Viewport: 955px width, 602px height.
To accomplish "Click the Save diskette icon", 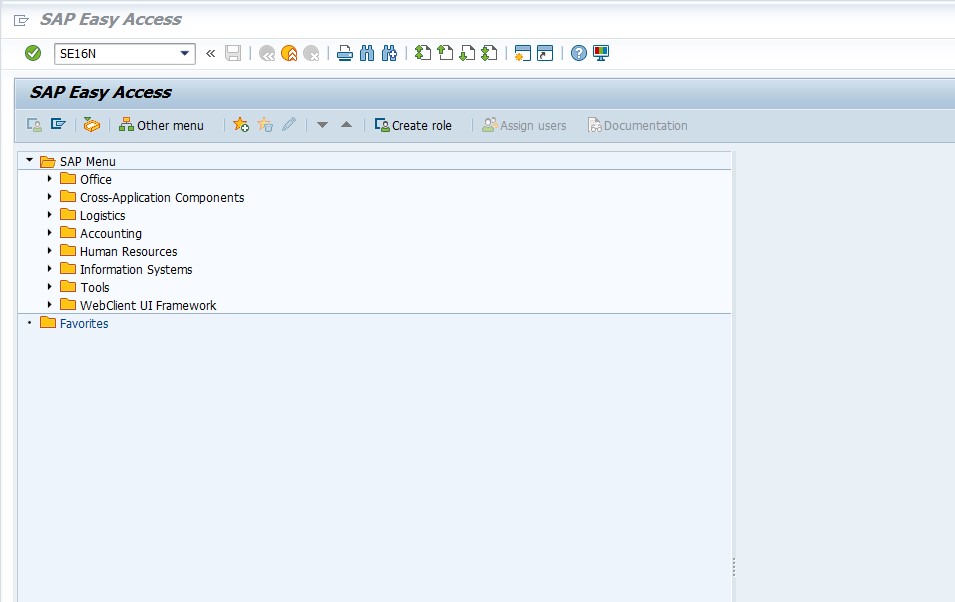I will 233,54.
